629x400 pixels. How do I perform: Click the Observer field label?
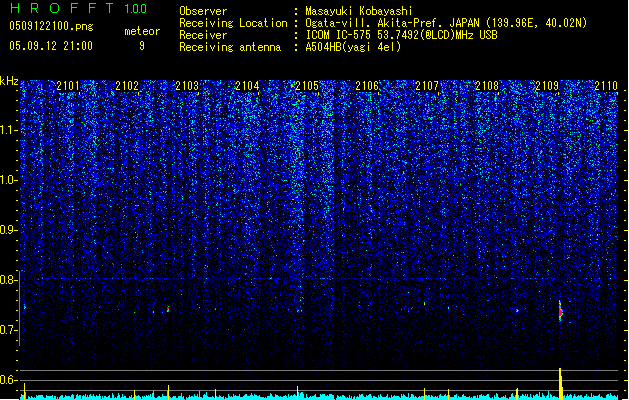(x=203, y=11)
